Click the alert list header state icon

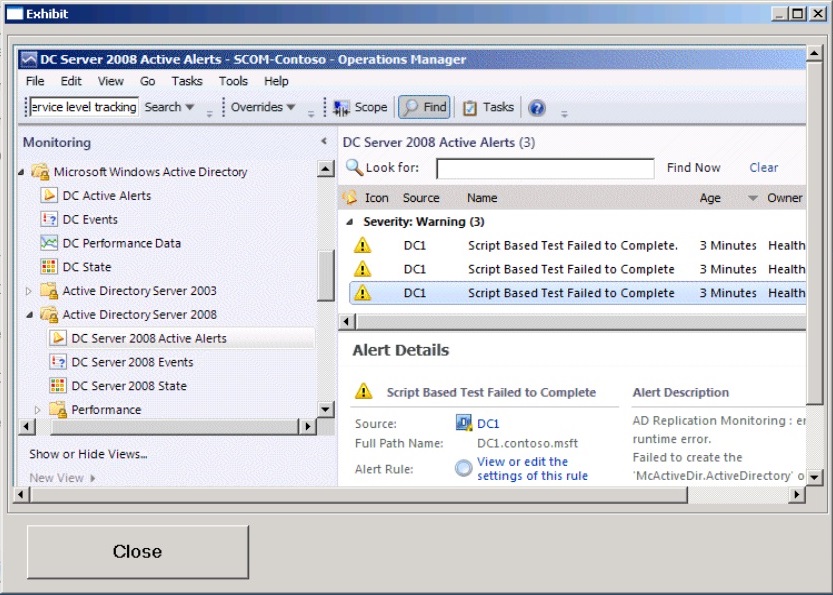coord(350,198)
